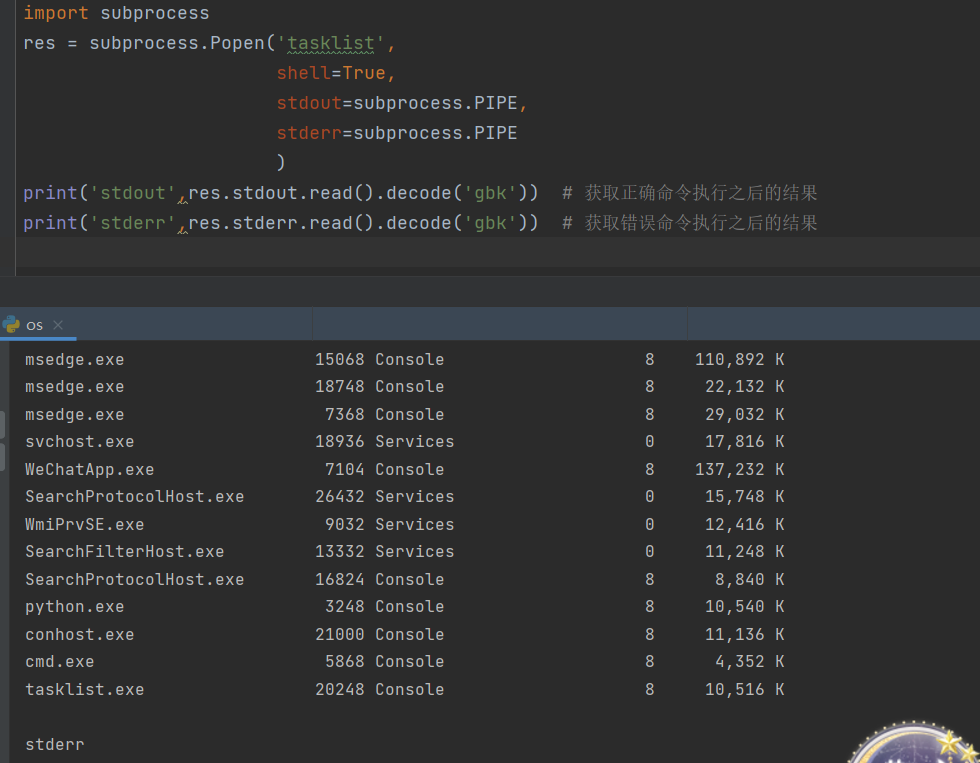This screenshot has width=980, height=763.
Task: Click python.exe in console output
Action: click(74, 607)
